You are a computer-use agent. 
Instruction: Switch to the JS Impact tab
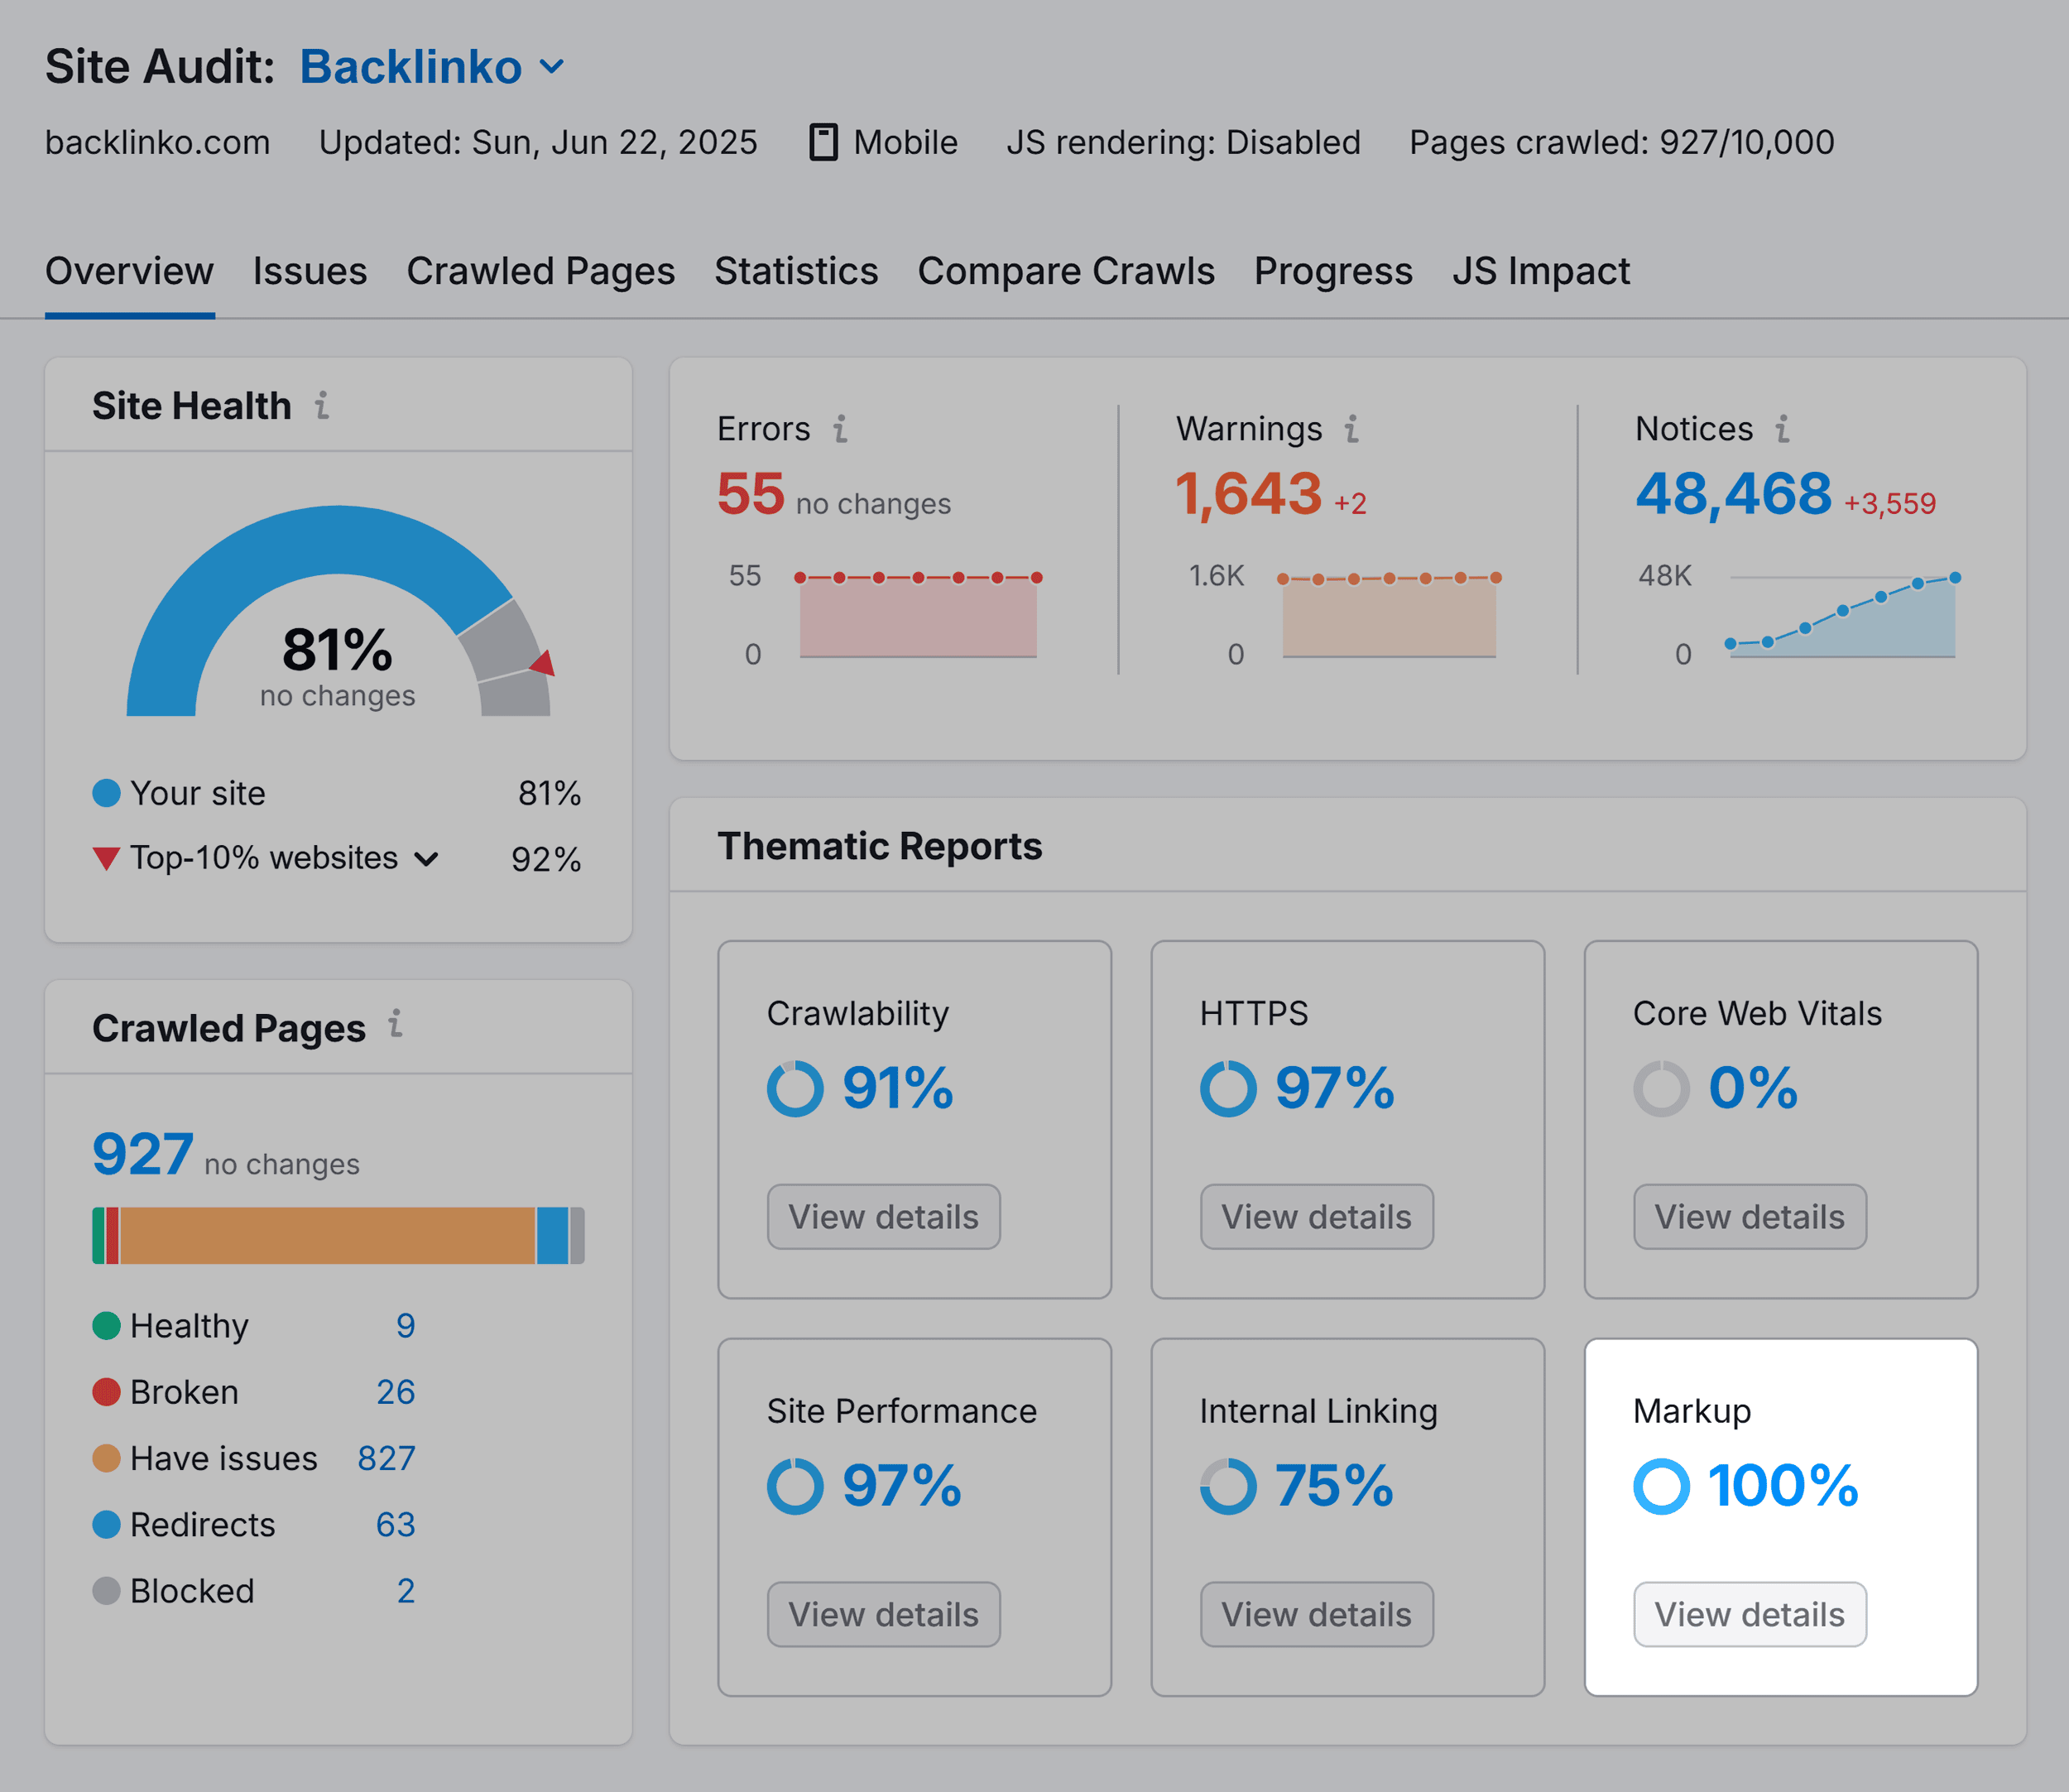(x=1541, y=271)
